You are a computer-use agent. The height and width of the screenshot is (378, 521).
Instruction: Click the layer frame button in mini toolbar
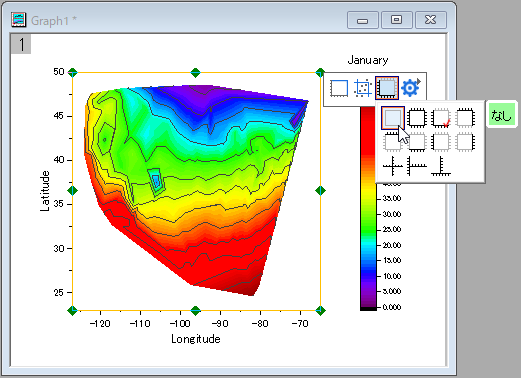pos(339,88)
